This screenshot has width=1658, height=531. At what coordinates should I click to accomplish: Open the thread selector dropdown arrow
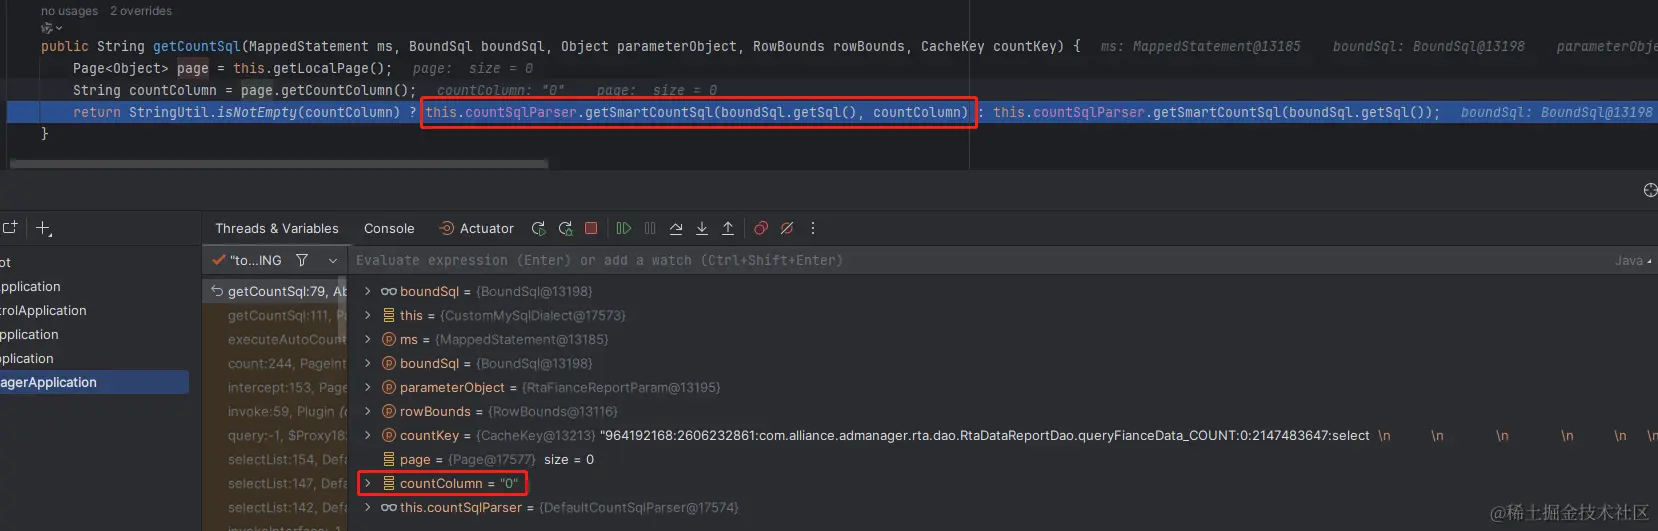[x=333, y=260]
